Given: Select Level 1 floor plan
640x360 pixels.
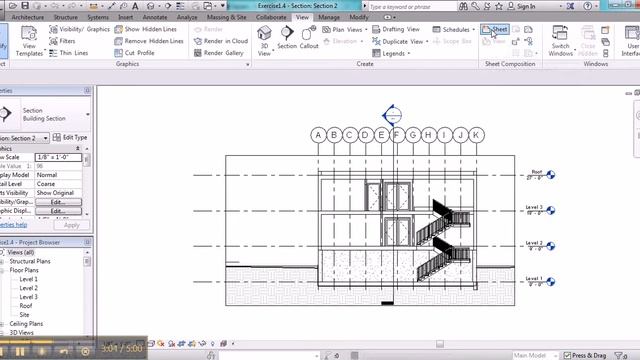Looking at the screenshot, I should 28,279.
